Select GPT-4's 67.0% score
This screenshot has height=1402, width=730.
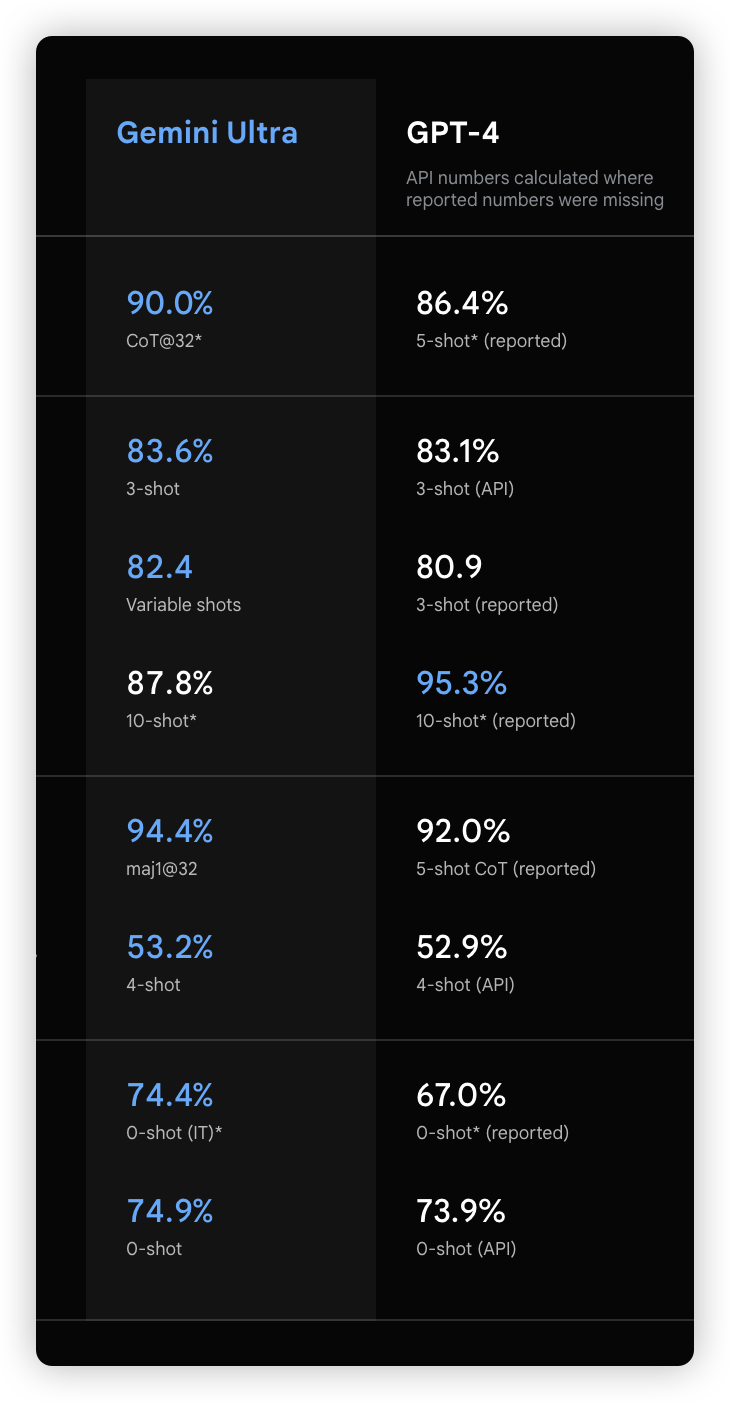[x=461, y=1095]
